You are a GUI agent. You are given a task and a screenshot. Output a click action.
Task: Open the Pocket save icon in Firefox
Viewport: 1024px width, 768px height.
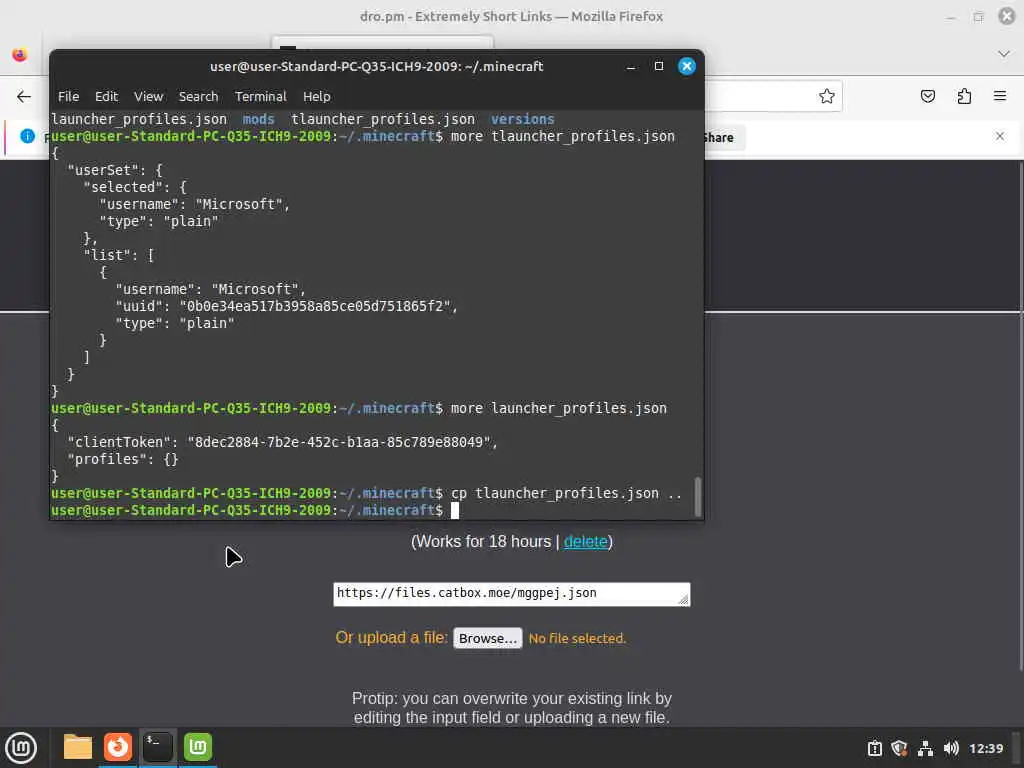point(927,97)
